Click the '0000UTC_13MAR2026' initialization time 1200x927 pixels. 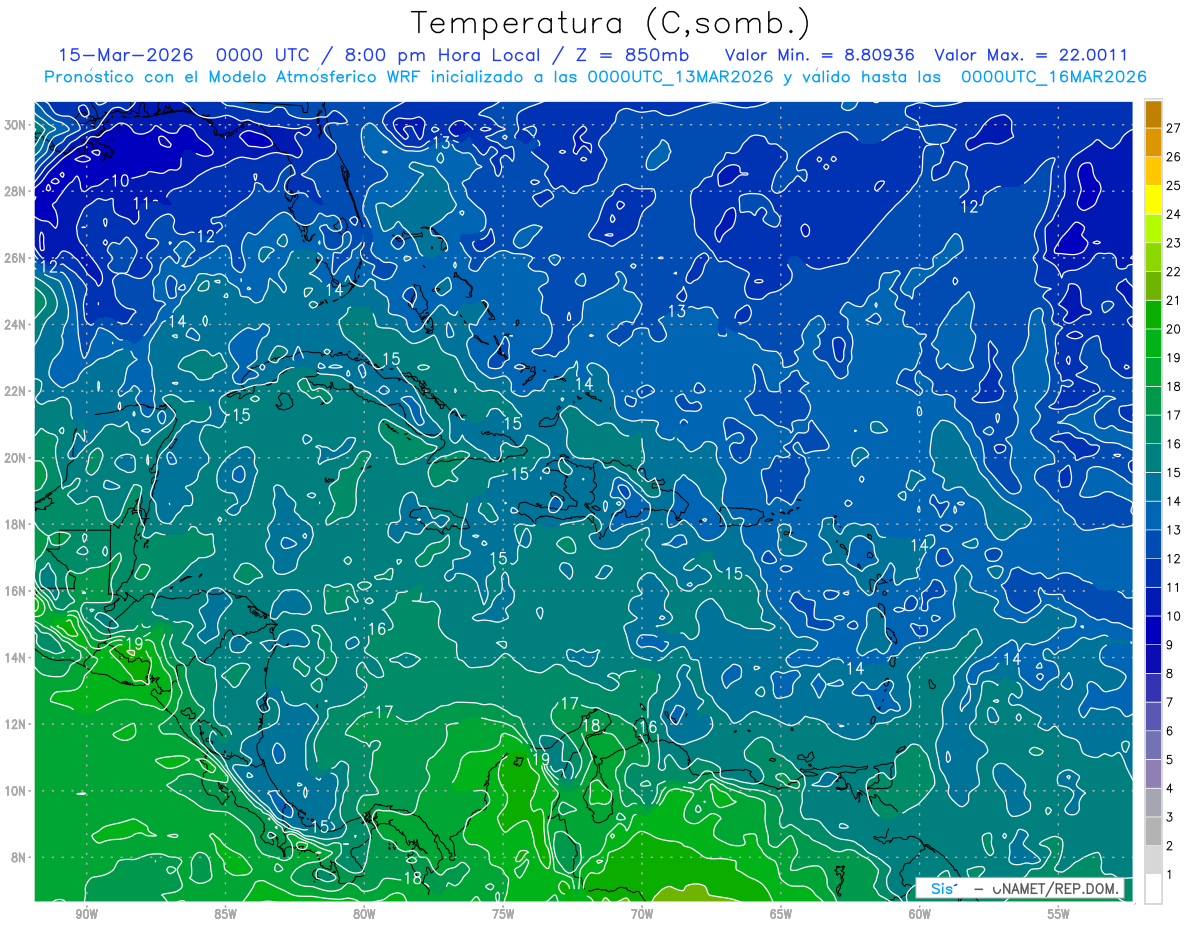coord(680,77)
